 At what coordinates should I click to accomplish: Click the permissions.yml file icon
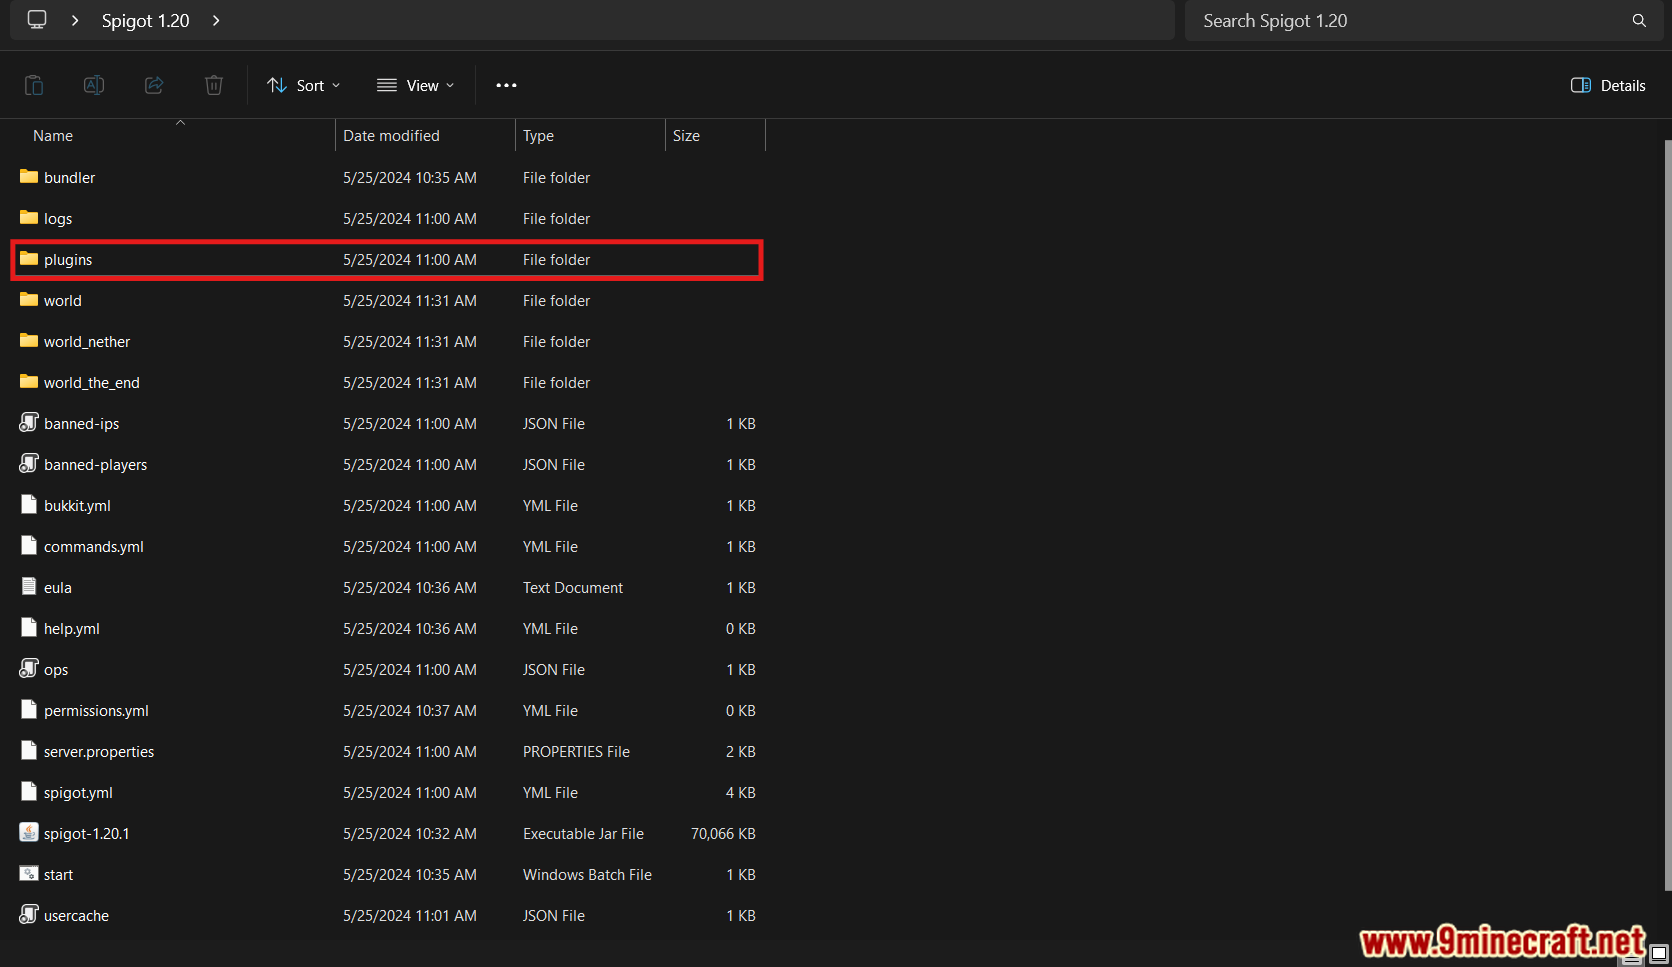pos(29,710)
